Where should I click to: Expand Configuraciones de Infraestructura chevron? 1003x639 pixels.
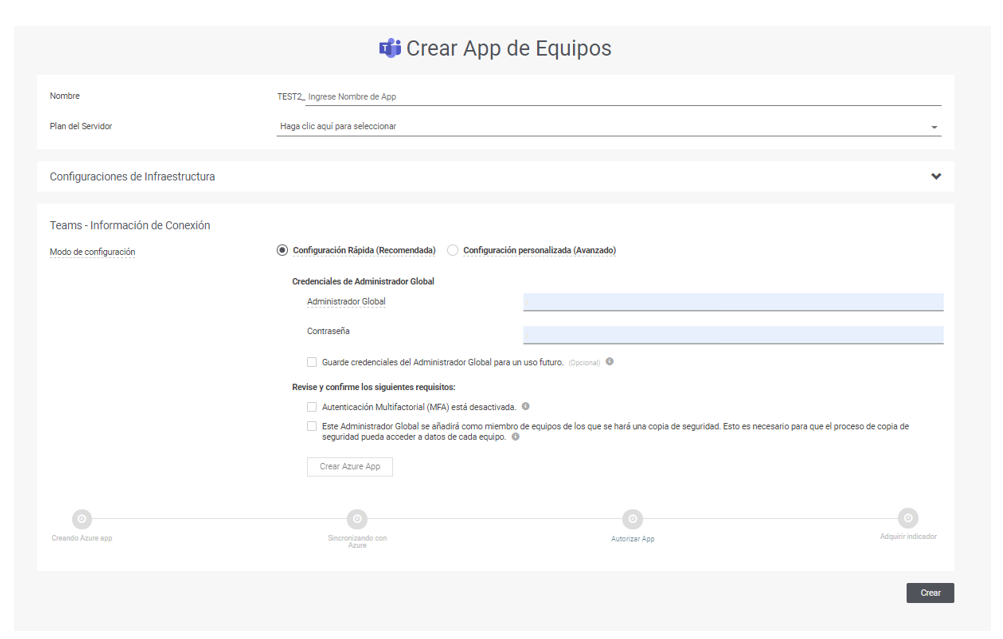[936, 177]
